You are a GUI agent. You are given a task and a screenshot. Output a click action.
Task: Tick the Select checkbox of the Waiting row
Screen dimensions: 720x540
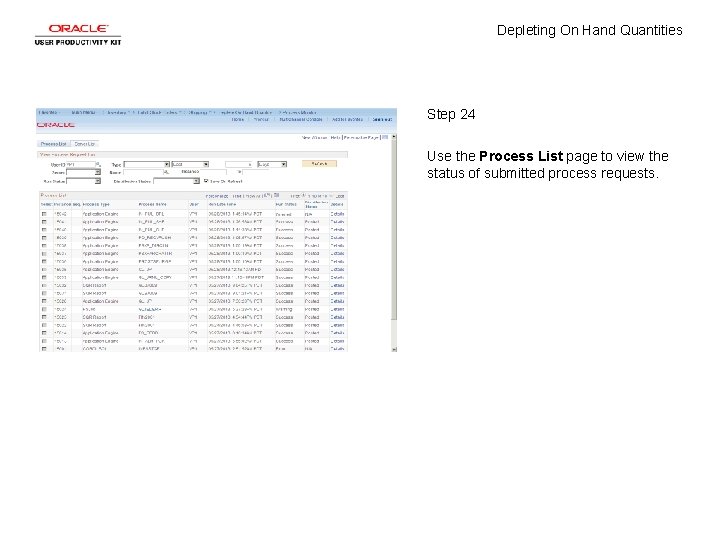click(x=44, y=309)
